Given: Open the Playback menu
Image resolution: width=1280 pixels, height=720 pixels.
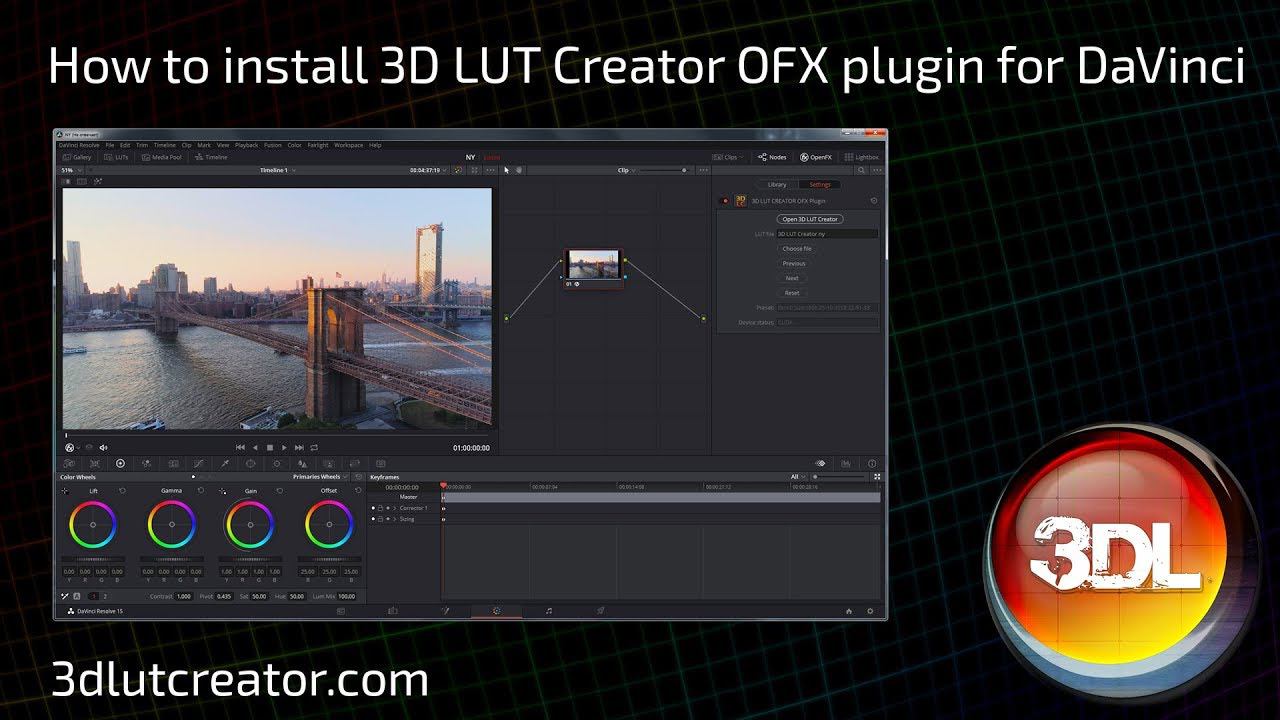Looking at the screenshot, I should click(x=246, y=145).
